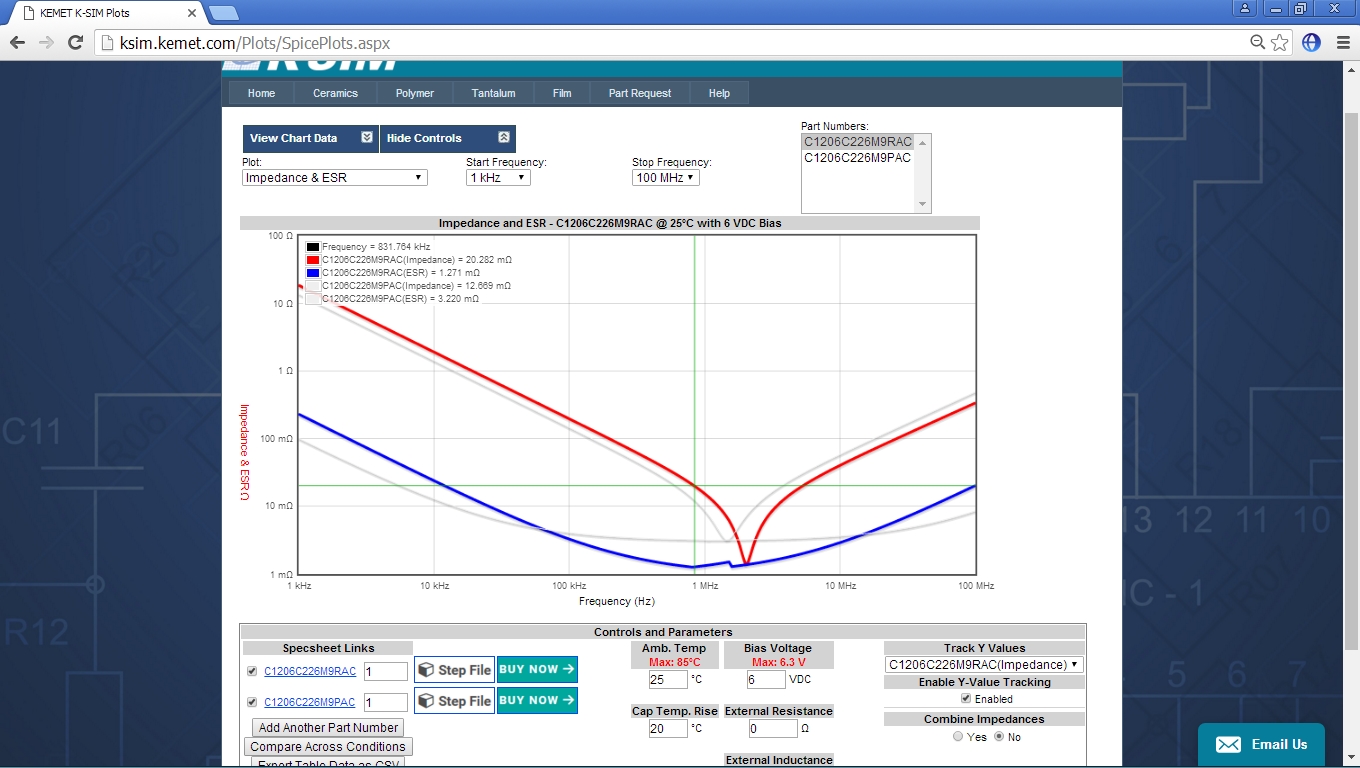Open the Tantalum menu
Viewport: 1360px width, 768px height.
coord(494,93)
